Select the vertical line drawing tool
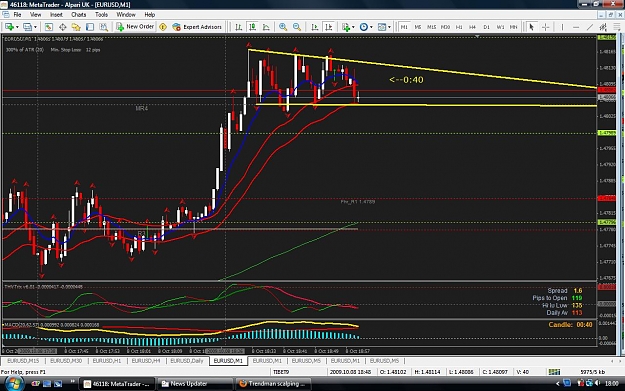 click(x=562, y=27)
